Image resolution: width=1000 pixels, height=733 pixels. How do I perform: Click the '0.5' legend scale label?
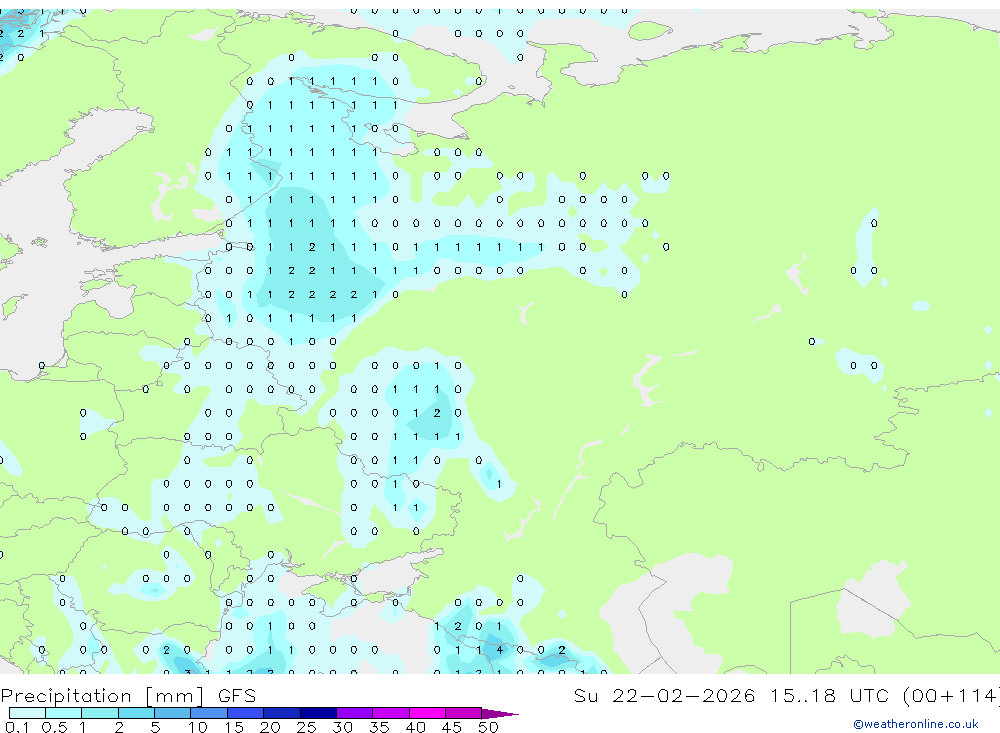coord(54,727)
